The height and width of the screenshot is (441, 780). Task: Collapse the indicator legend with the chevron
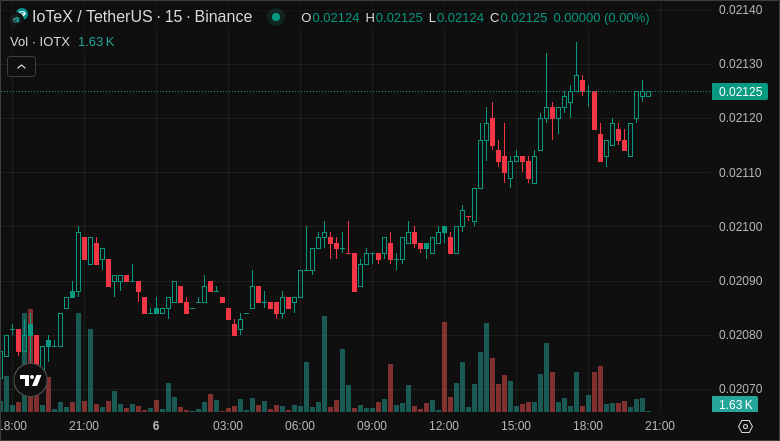[21, 67]
